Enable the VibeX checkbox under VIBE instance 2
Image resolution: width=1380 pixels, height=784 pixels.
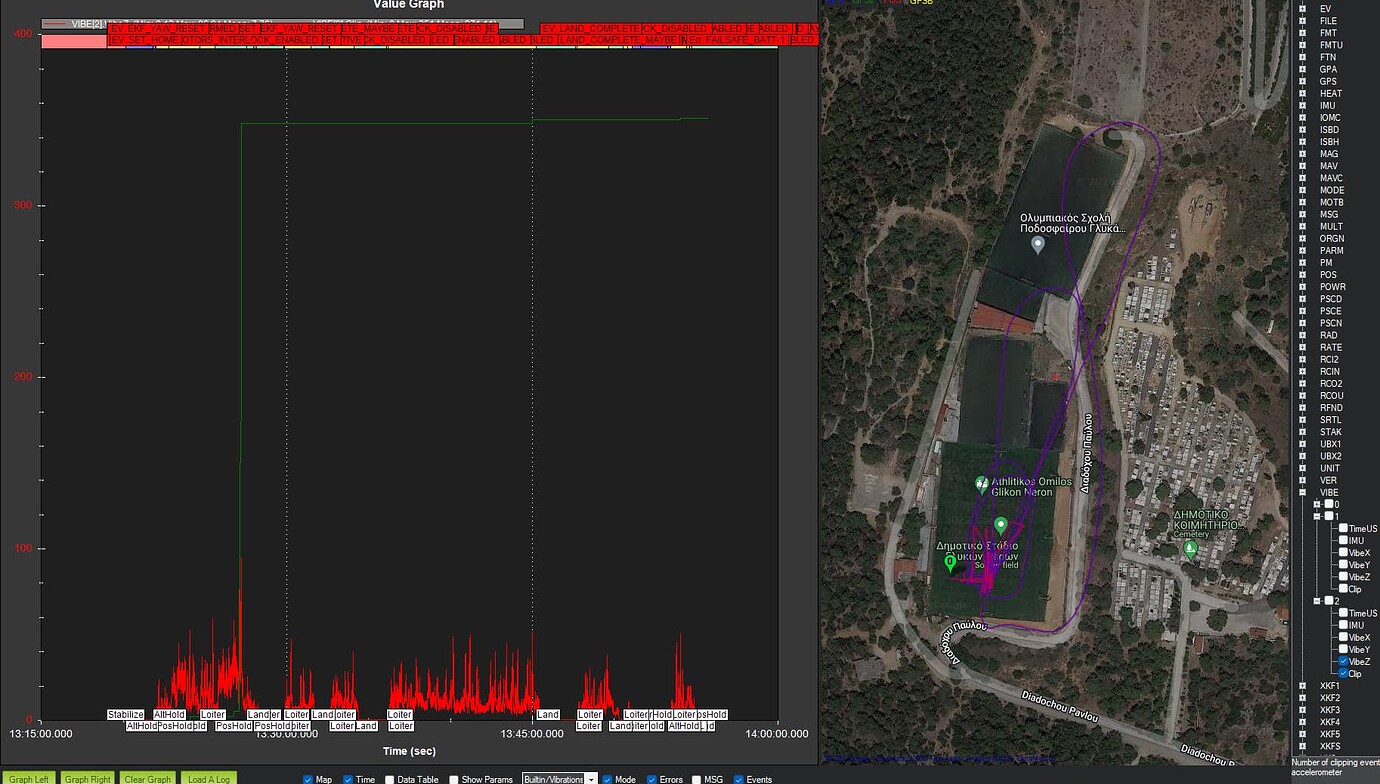tap(1344, 637)
